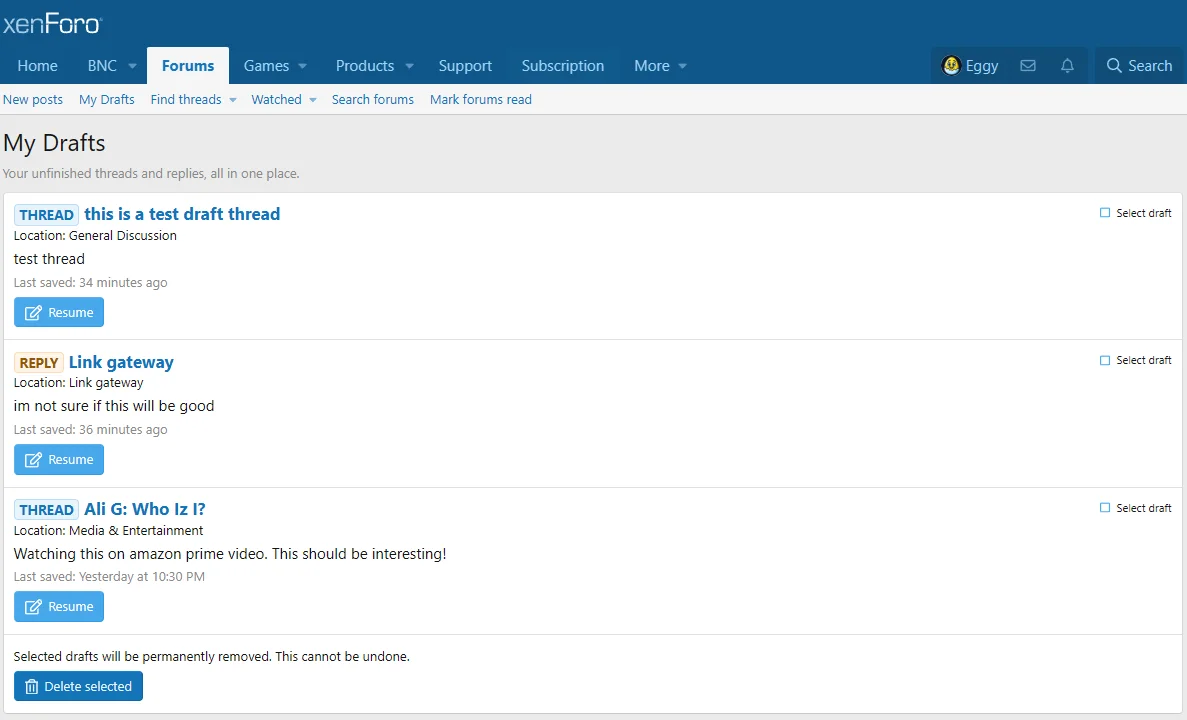Click 'Location: Media & Entertainment' text
Screen dimensions: 1187x720
tap(108, 530)
